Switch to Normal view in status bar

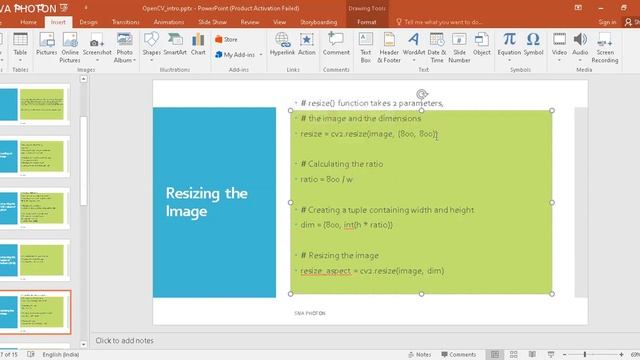(495, 354)
